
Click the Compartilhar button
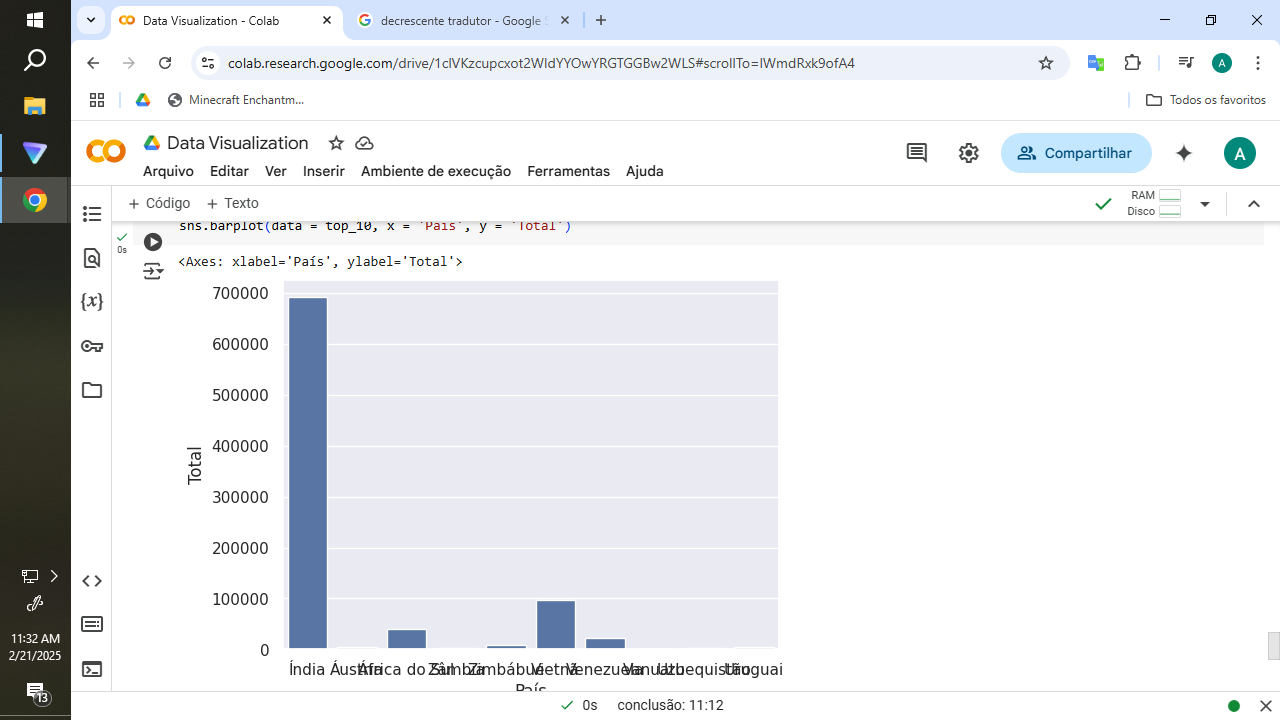coord(1076,153)
